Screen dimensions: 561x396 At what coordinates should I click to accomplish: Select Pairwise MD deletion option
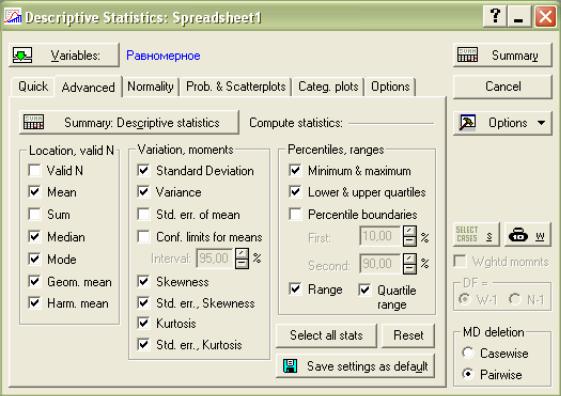(468, 374)
